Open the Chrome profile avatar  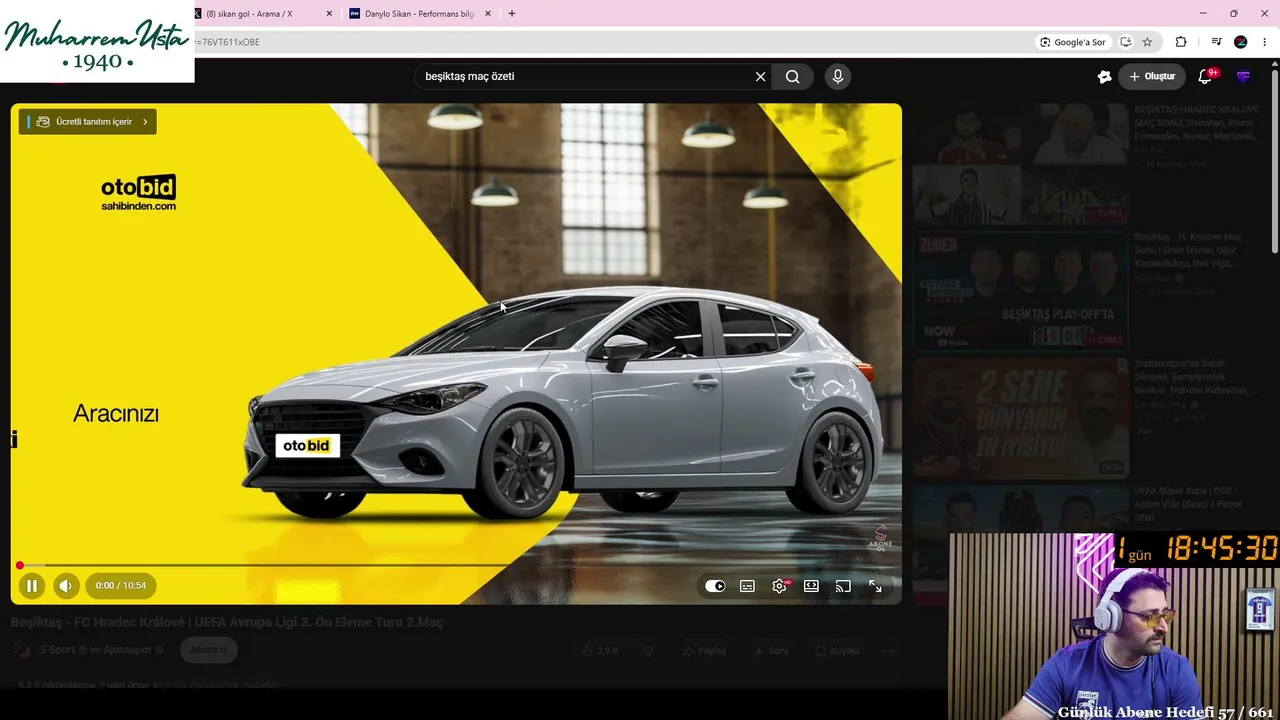tap(1241, 42)
